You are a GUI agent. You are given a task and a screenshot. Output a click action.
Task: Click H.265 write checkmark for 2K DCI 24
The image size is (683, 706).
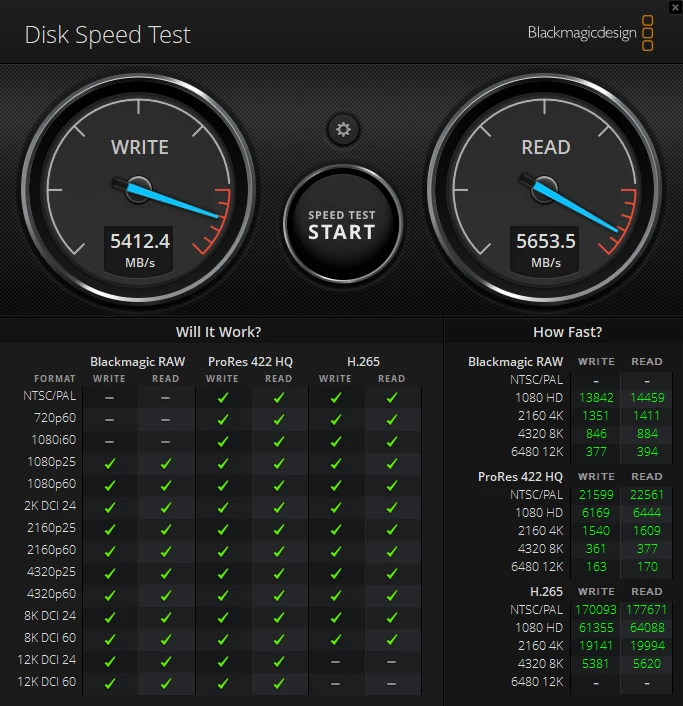click(335, 507)
